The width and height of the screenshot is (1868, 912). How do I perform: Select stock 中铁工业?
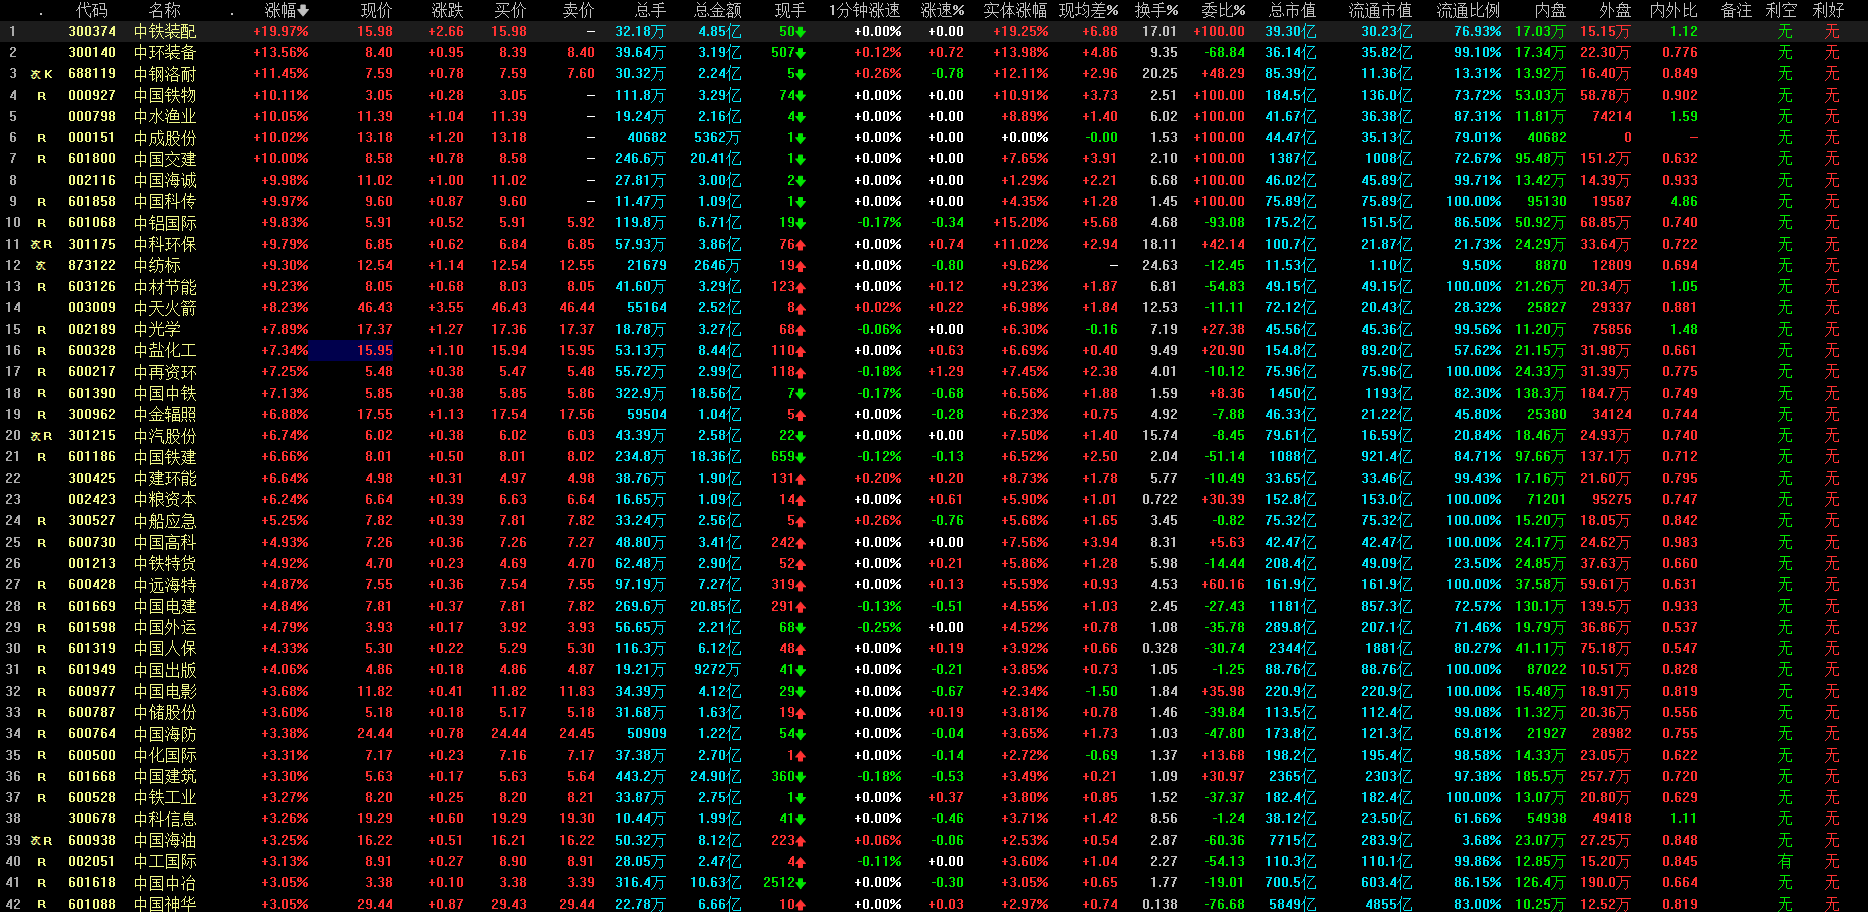click(165, 797)
